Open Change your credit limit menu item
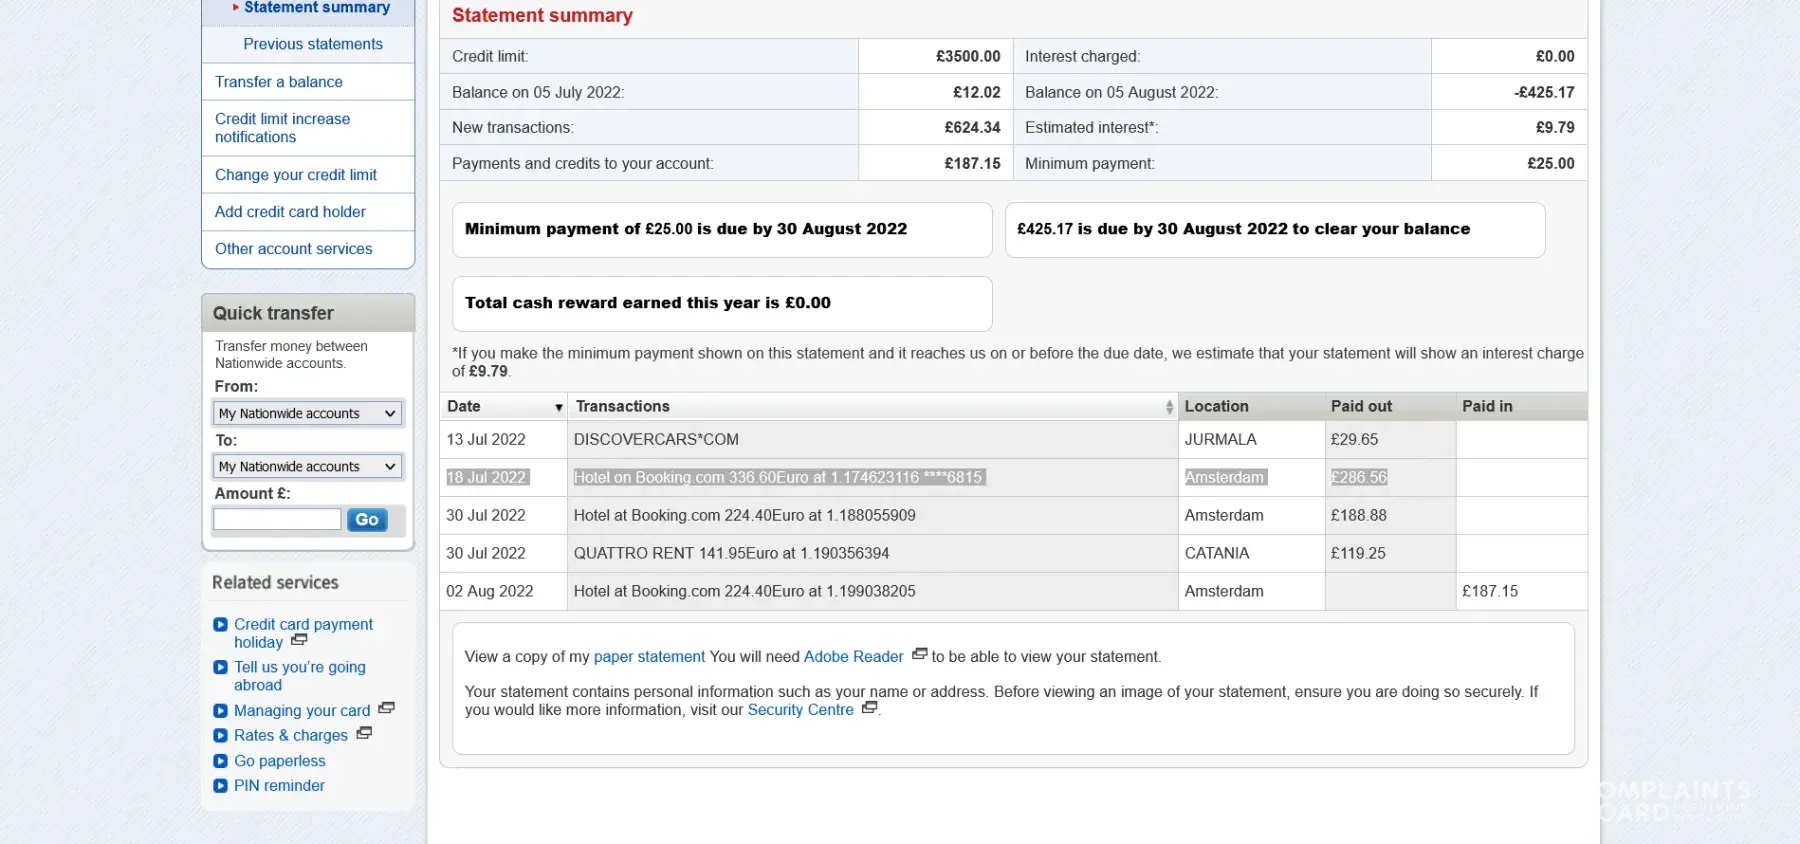Image resolution: width=1800 pixels, height=844 pixels. (x=295, y=175)
